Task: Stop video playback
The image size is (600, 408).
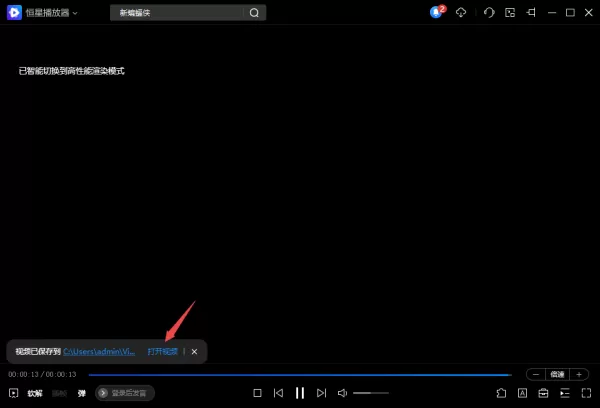Action: click(258, 393)
